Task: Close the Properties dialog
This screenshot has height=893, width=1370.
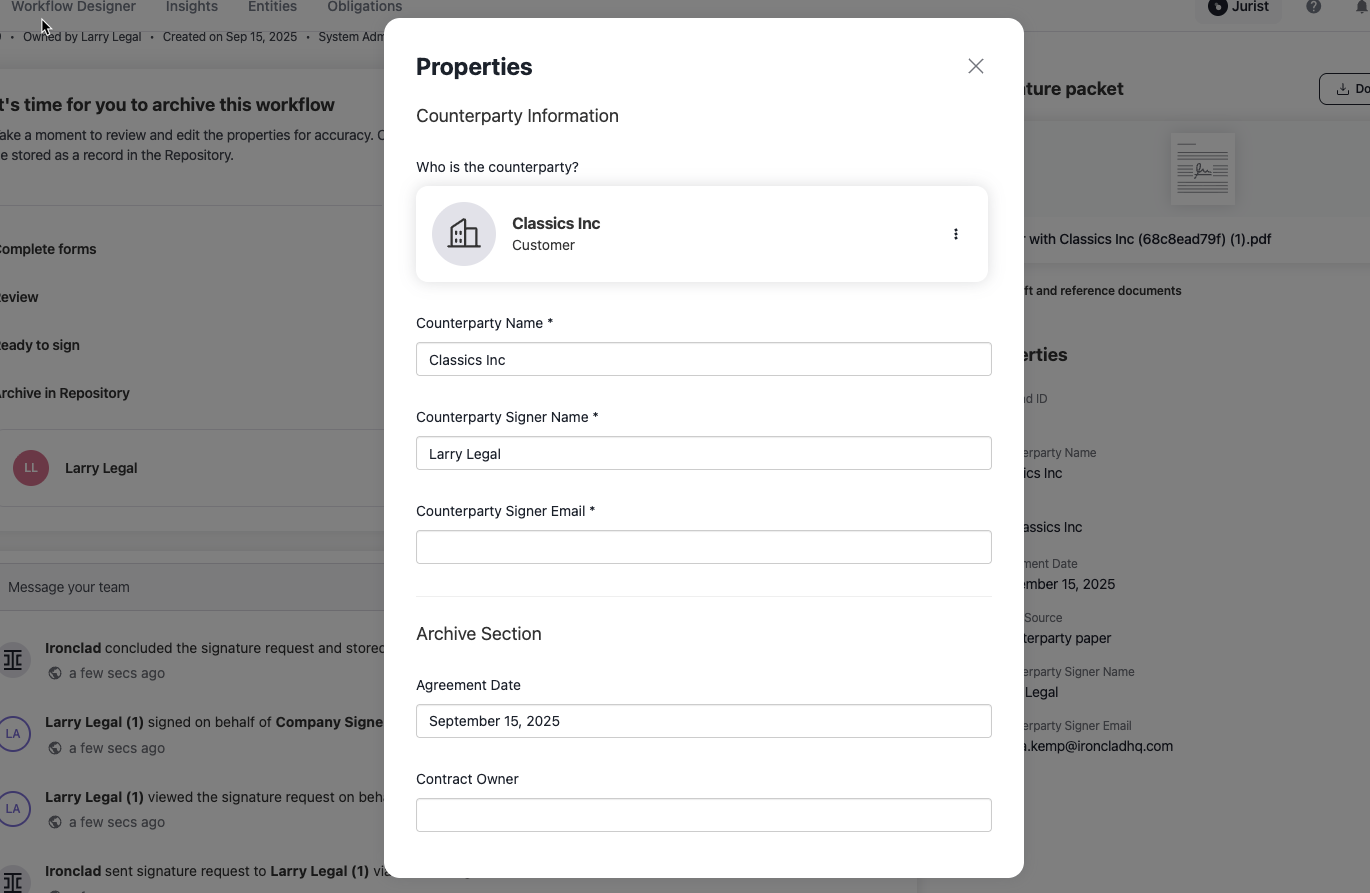Action: tap(975, 65)
